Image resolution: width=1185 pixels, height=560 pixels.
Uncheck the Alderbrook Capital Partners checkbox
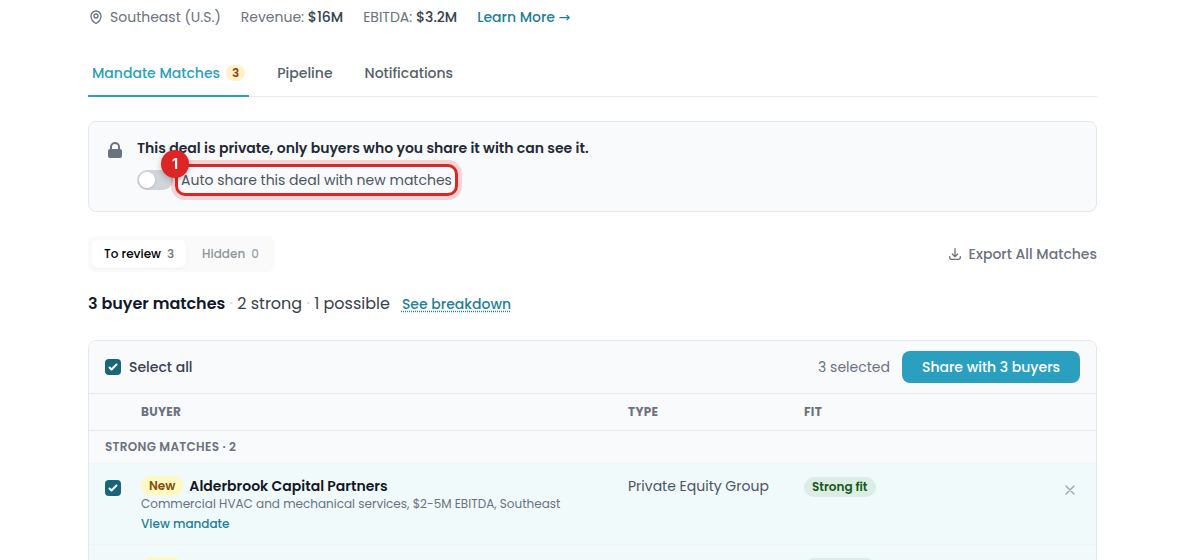pos(113,487)
